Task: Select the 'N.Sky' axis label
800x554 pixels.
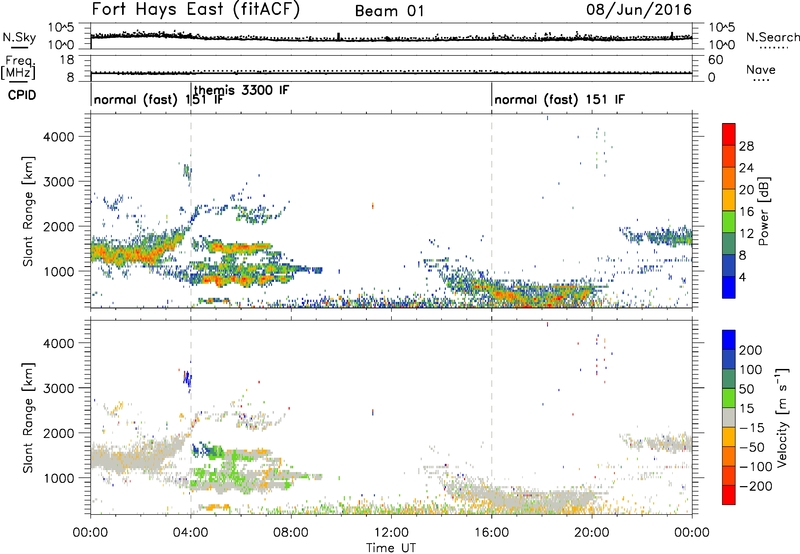Action: tap(19, 37)
